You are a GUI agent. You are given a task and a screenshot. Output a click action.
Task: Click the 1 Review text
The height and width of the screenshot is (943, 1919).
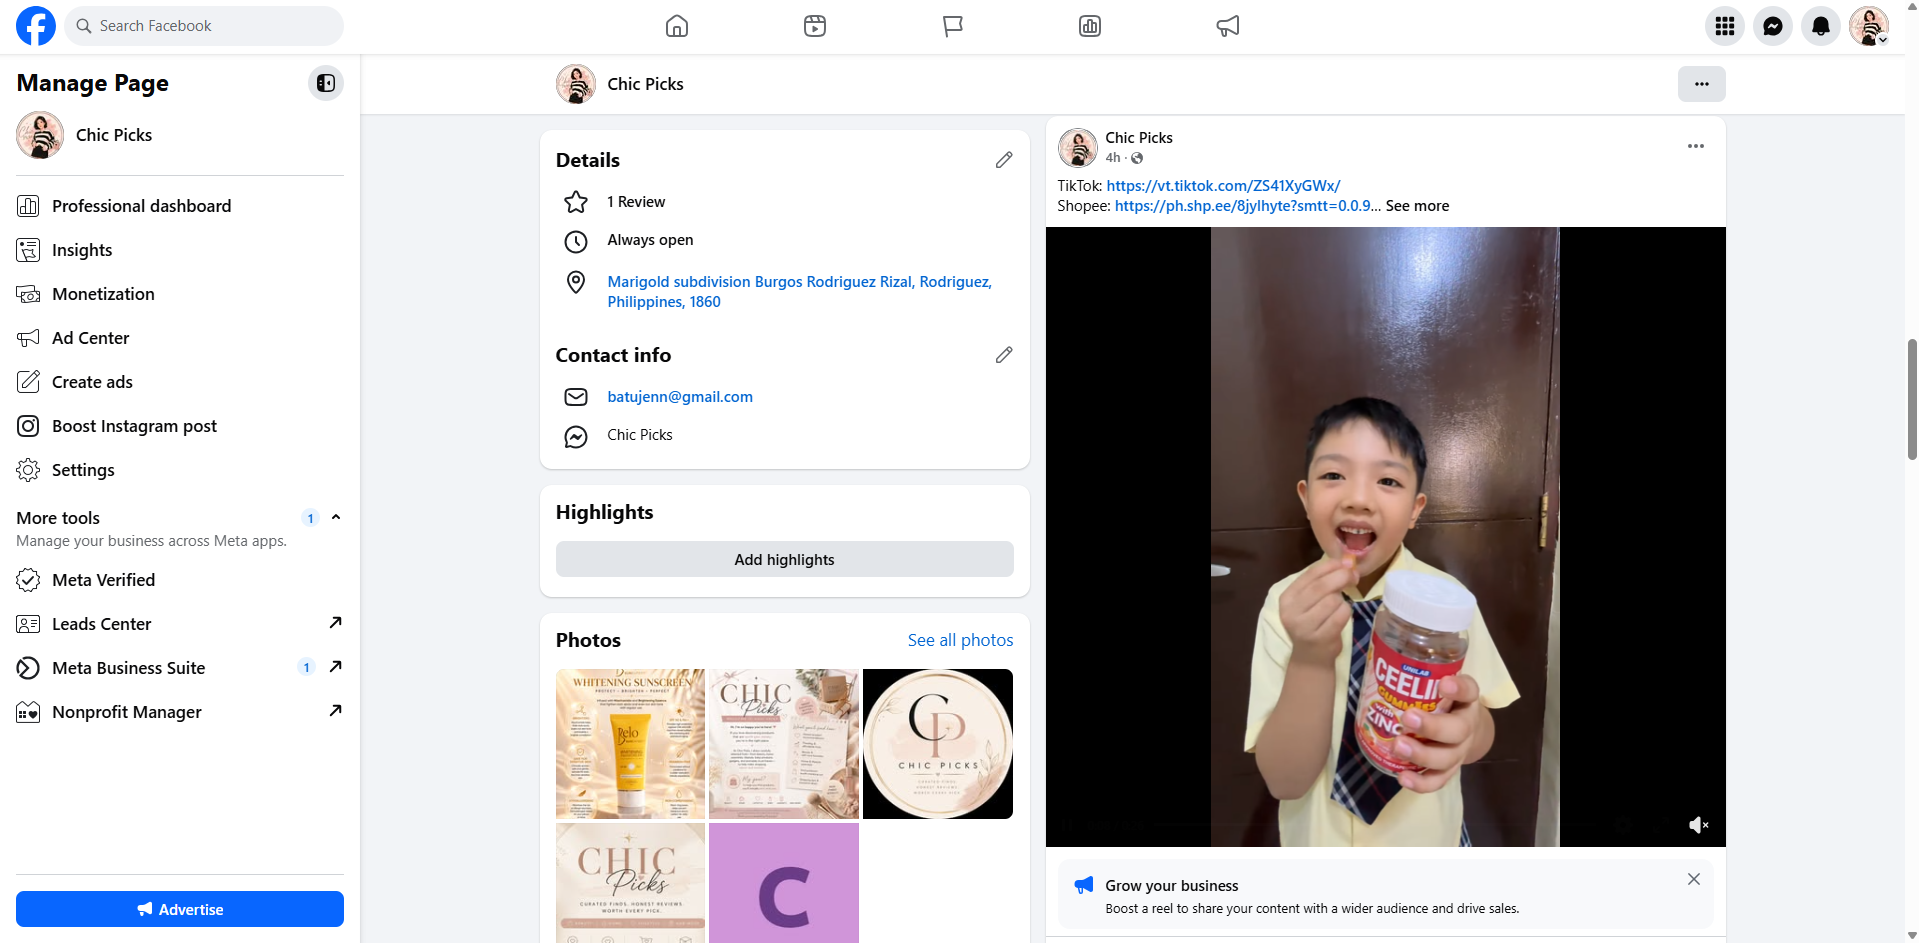point(636,202)
